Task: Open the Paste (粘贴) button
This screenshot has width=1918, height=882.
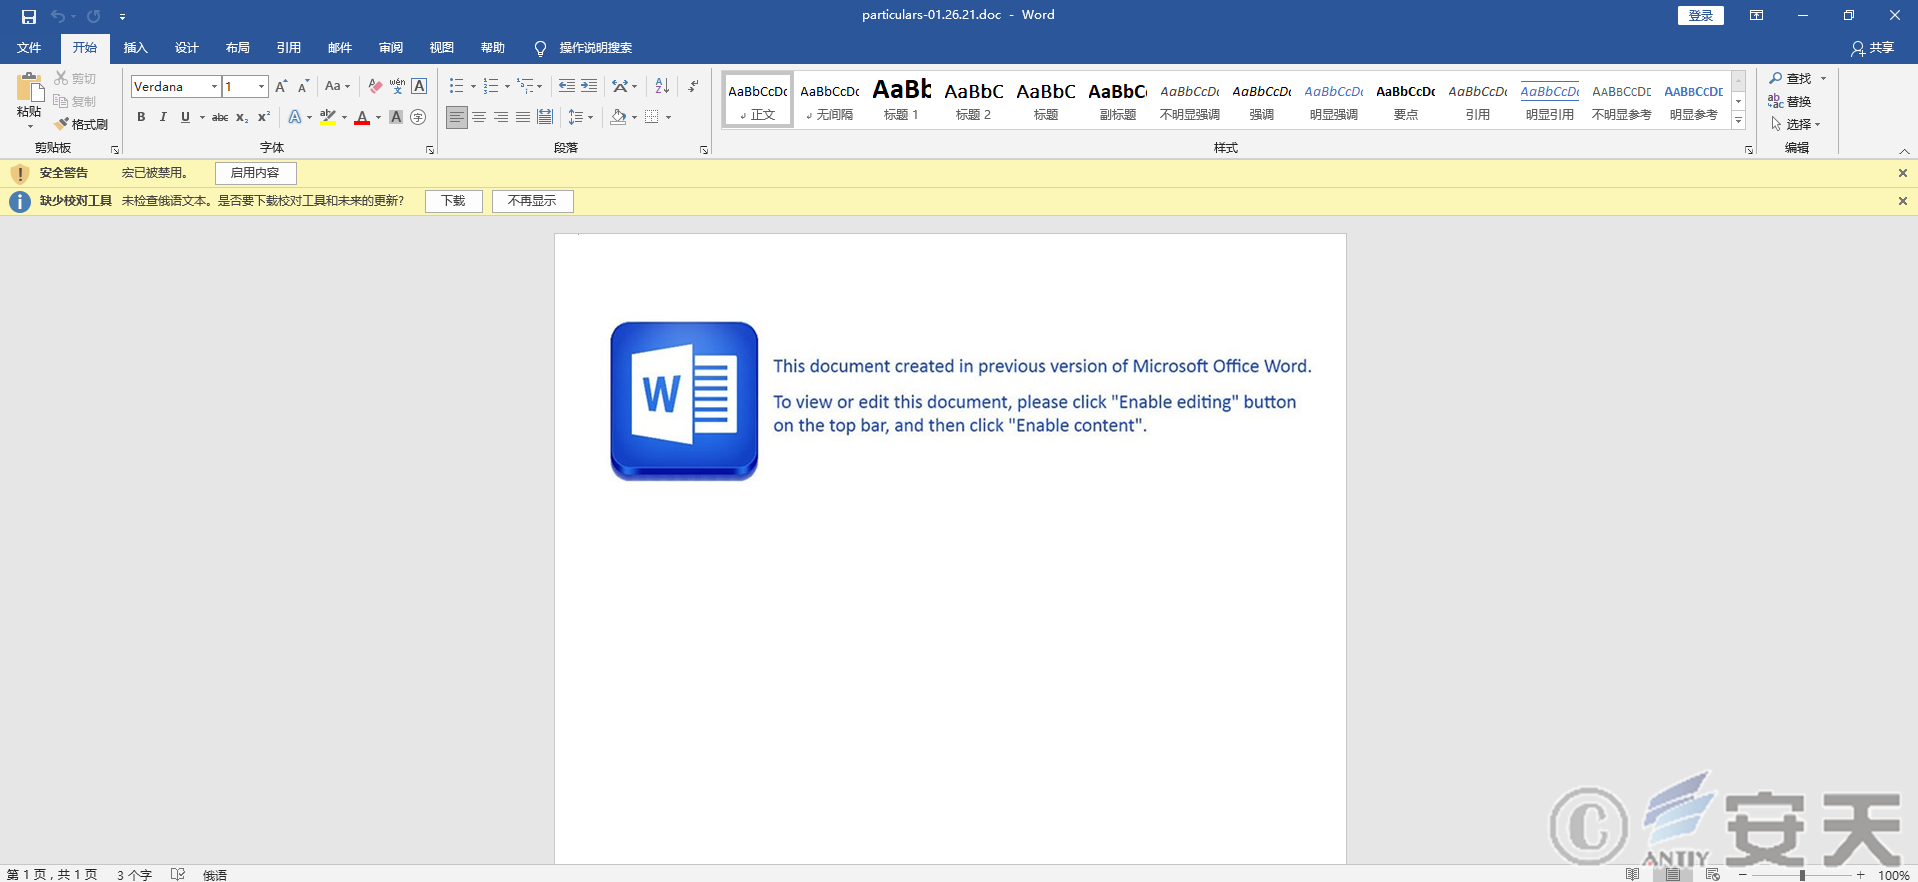Action: pos(29,100)
